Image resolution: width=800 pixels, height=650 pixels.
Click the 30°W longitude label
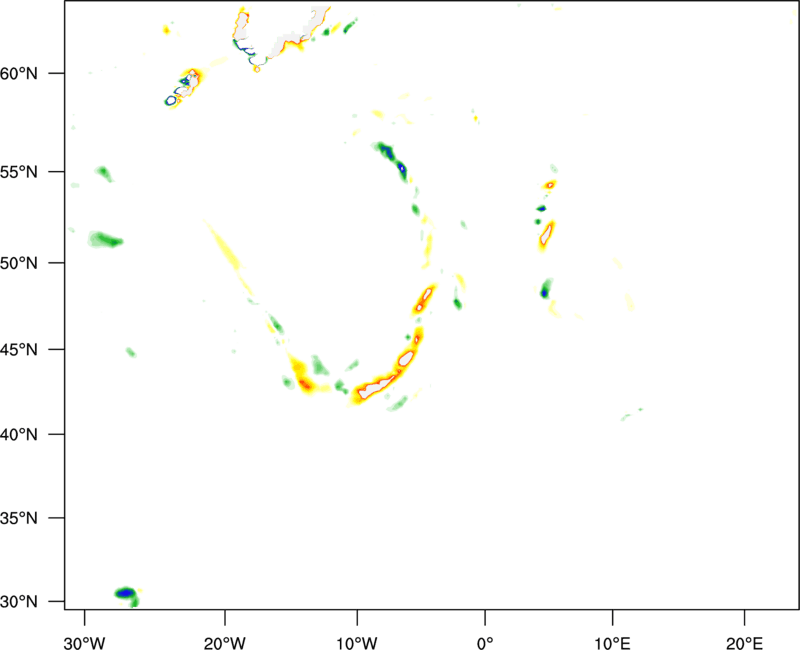point(85,643)
